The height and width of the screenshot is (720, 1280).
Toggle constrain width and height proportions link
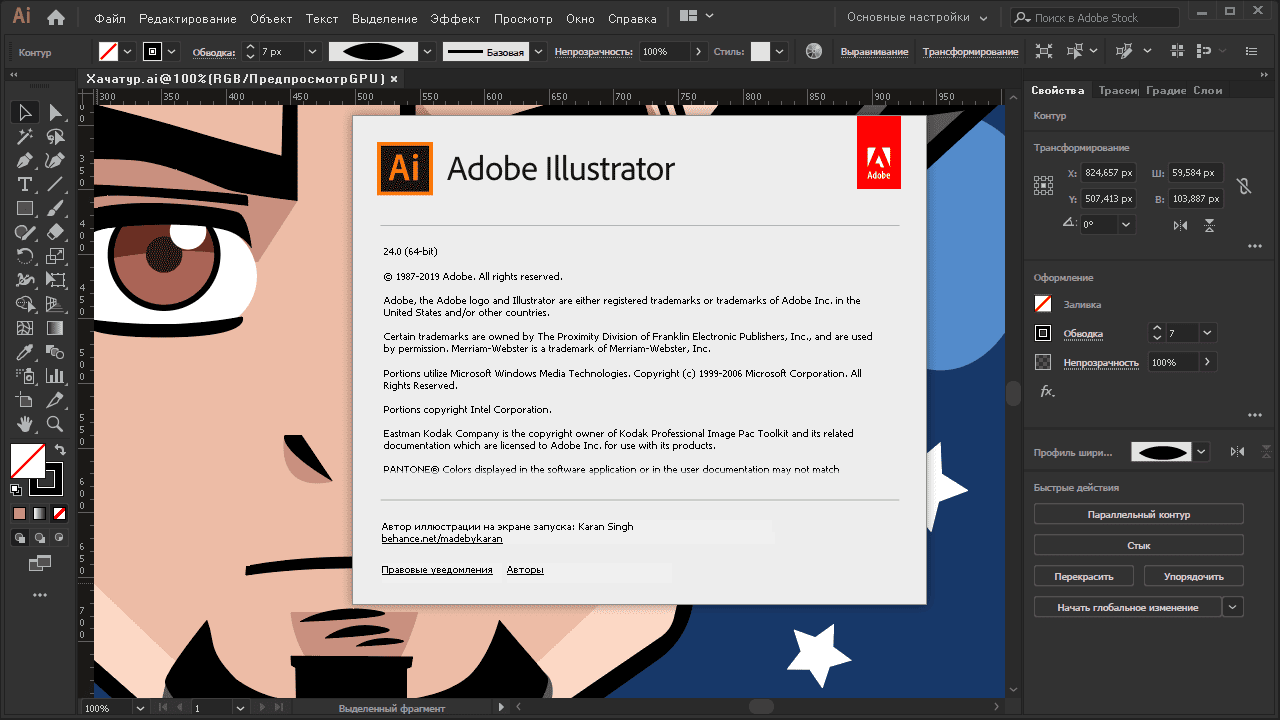1243,186
